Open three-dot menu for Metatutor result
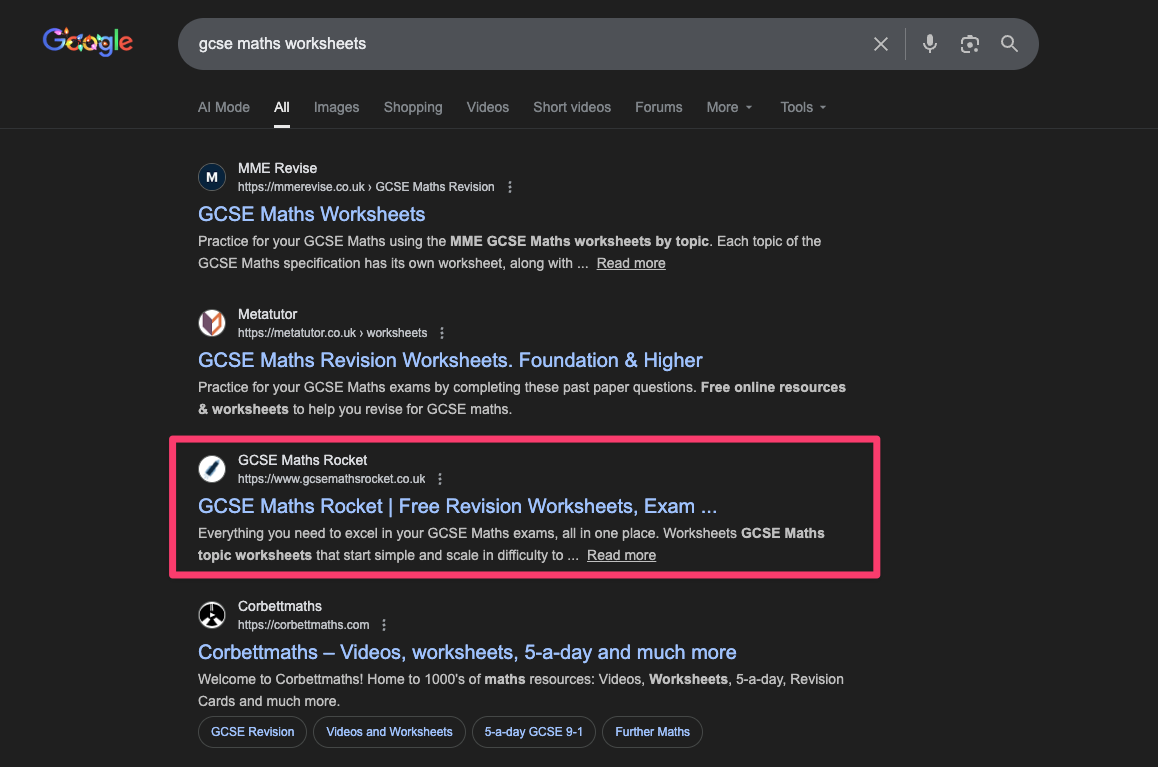1158x767 pixels. point(442,333)
